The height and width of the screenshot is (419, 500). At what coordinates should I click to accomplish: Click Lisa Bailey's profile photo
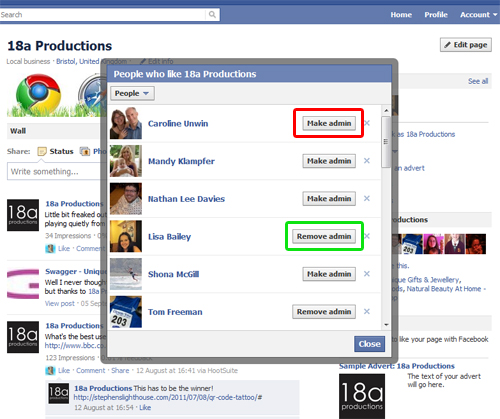126,236
